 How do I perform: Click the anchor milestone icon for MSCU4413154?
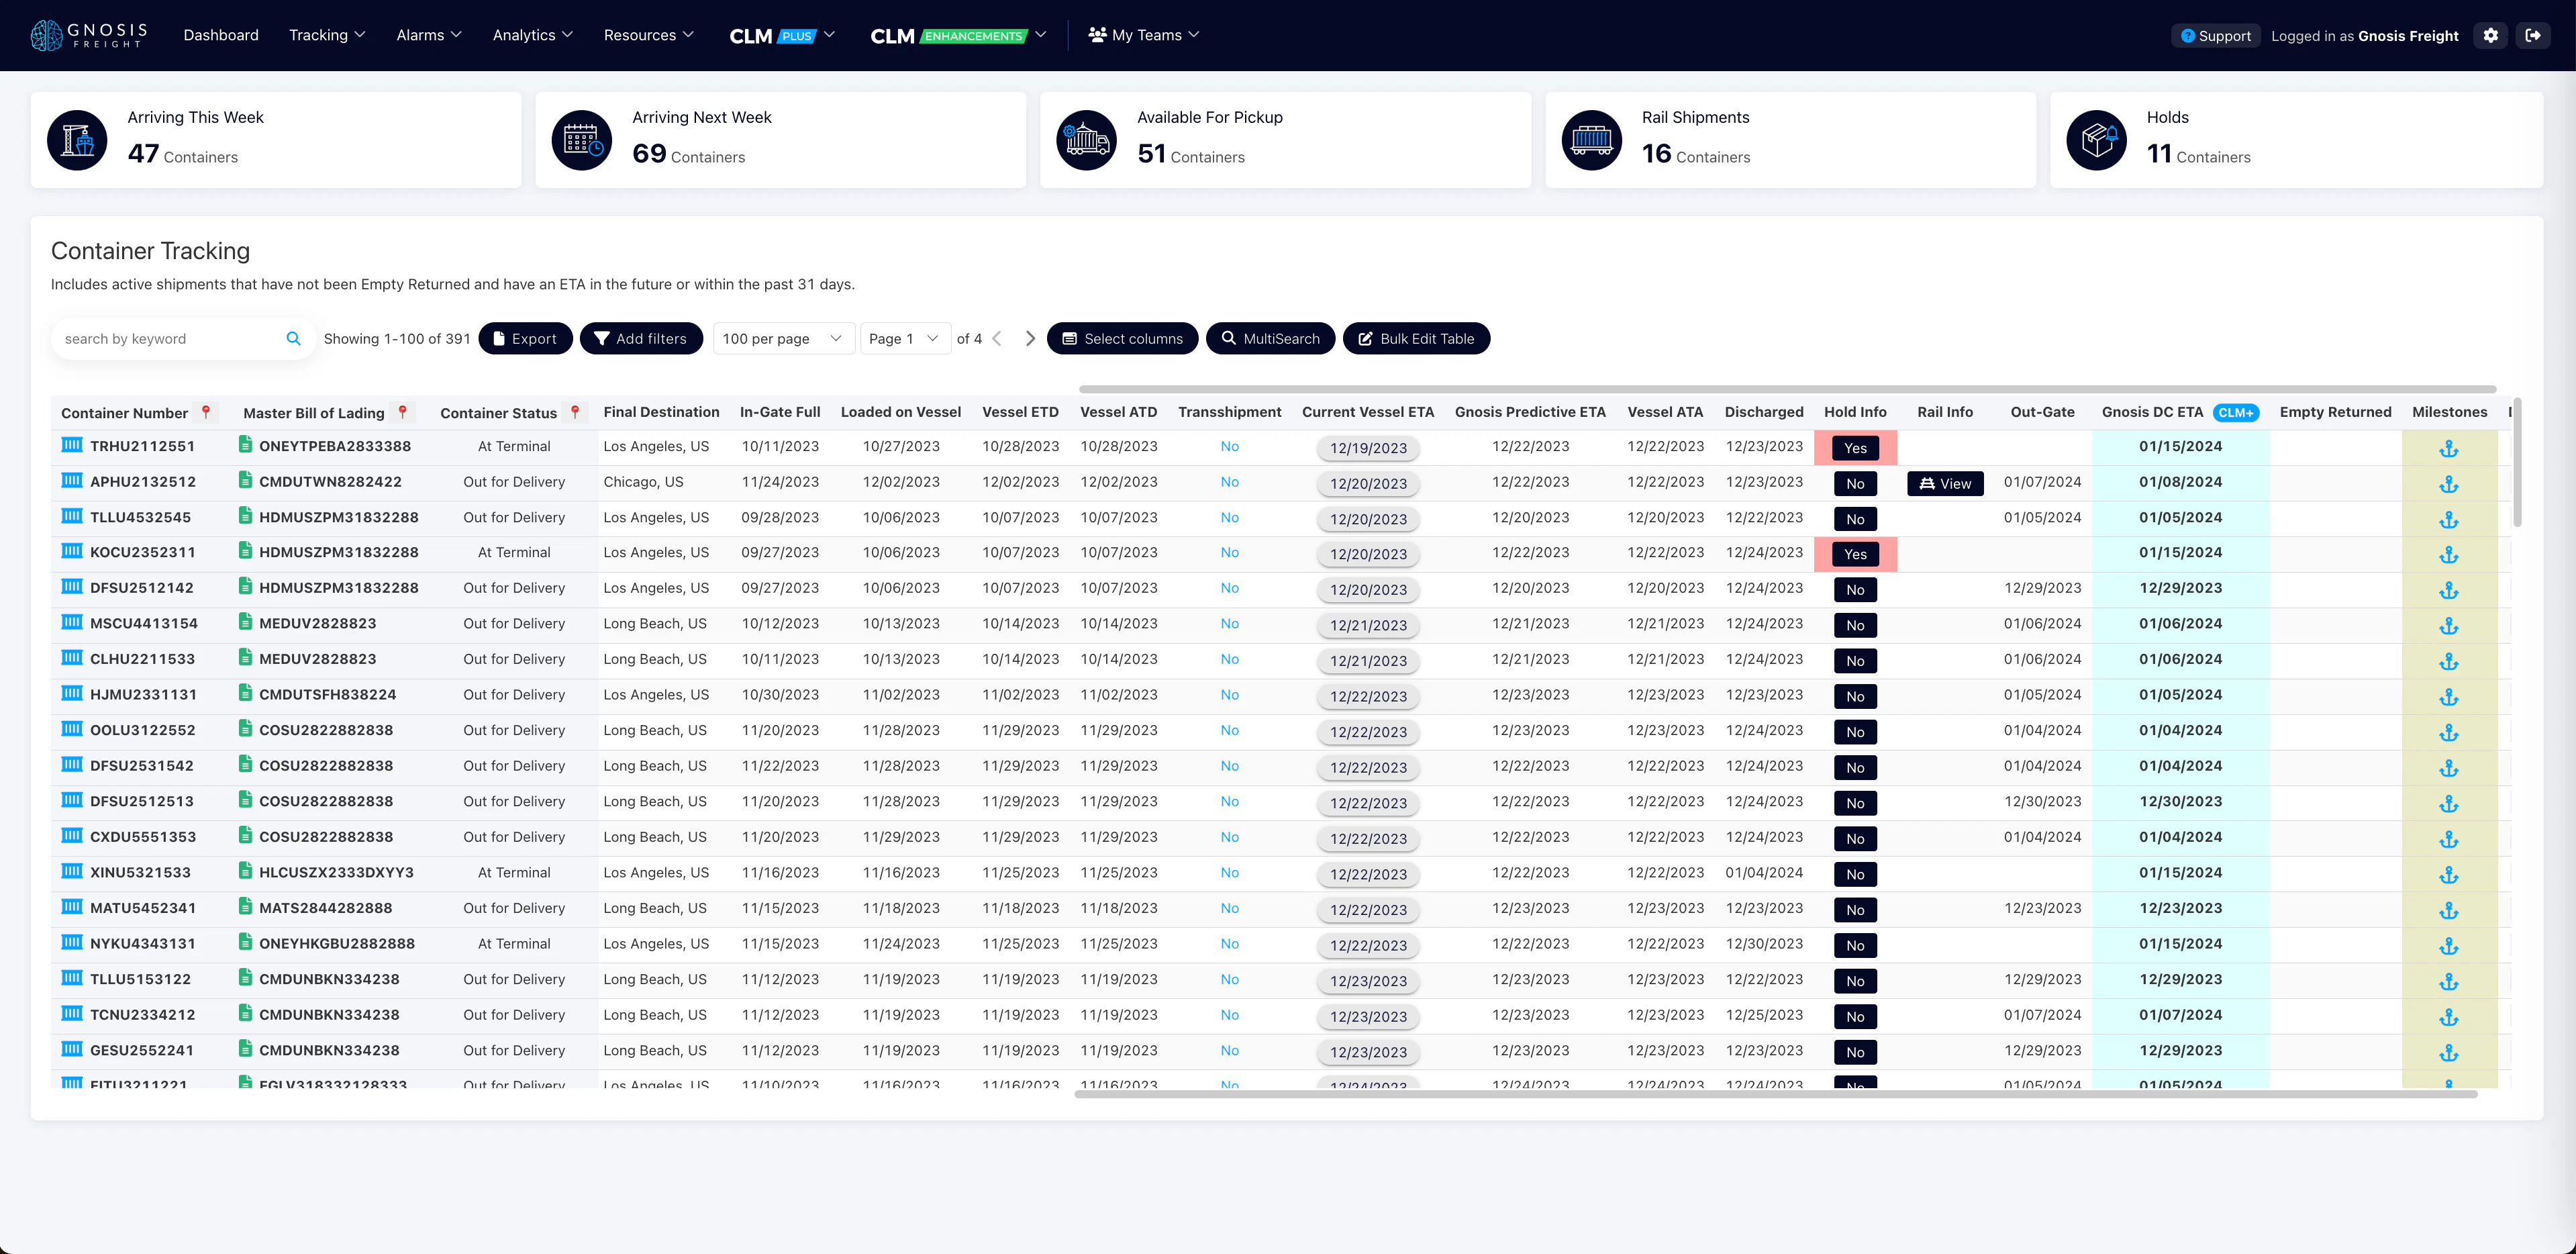click(x=2450, y=625)
